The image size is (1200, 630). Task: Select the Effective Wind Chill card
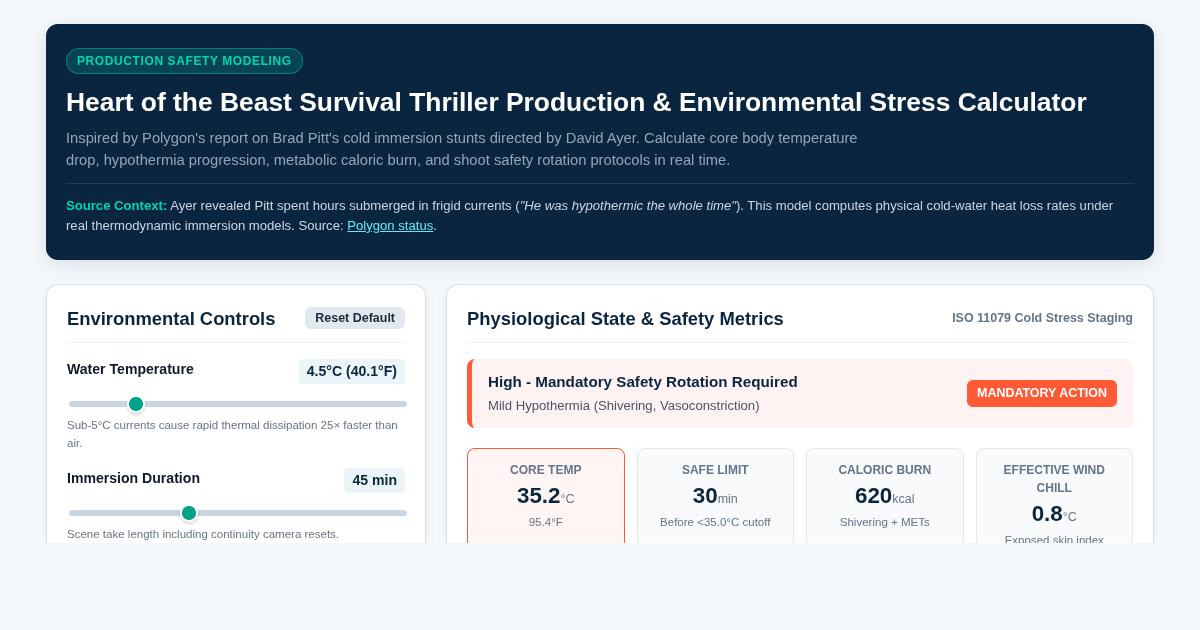point(1054,496)
